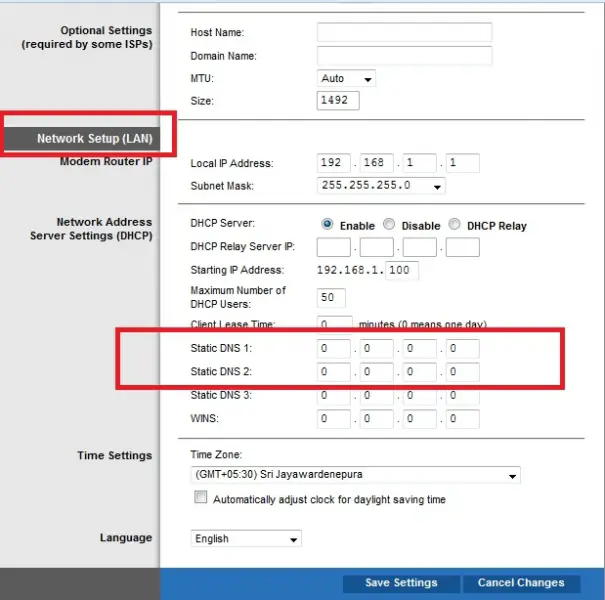Click Local IP Address third octet field
The height and width of the screenshot is (600, 605).
[420, 163]
